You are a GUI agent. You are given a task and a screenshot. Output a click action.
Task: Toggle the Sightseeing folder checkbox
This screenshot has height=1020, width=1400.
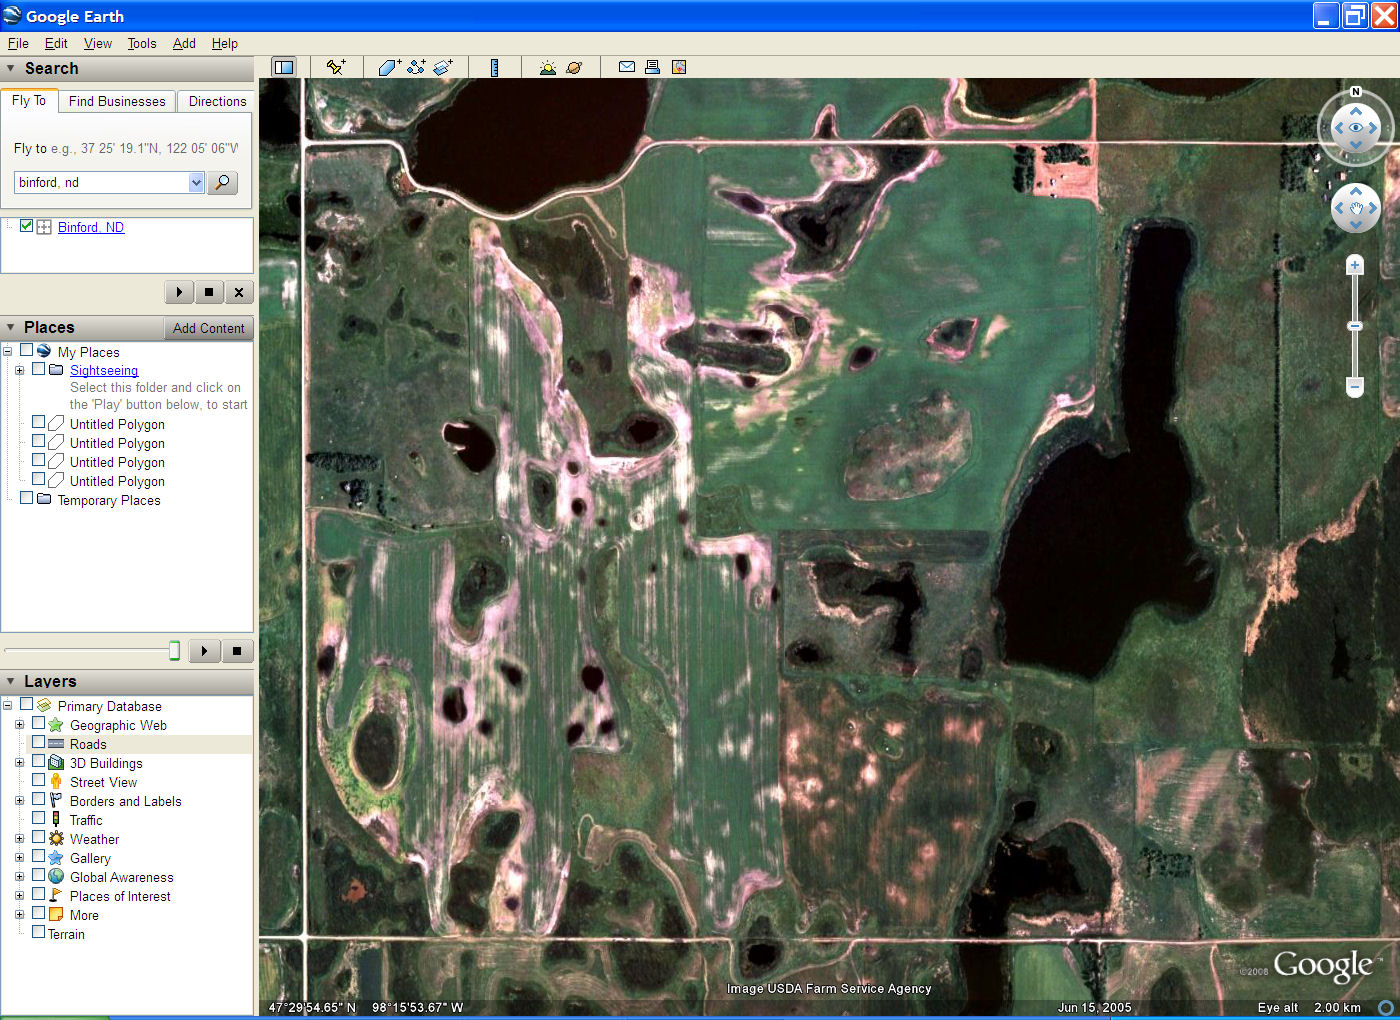point(38,369)
